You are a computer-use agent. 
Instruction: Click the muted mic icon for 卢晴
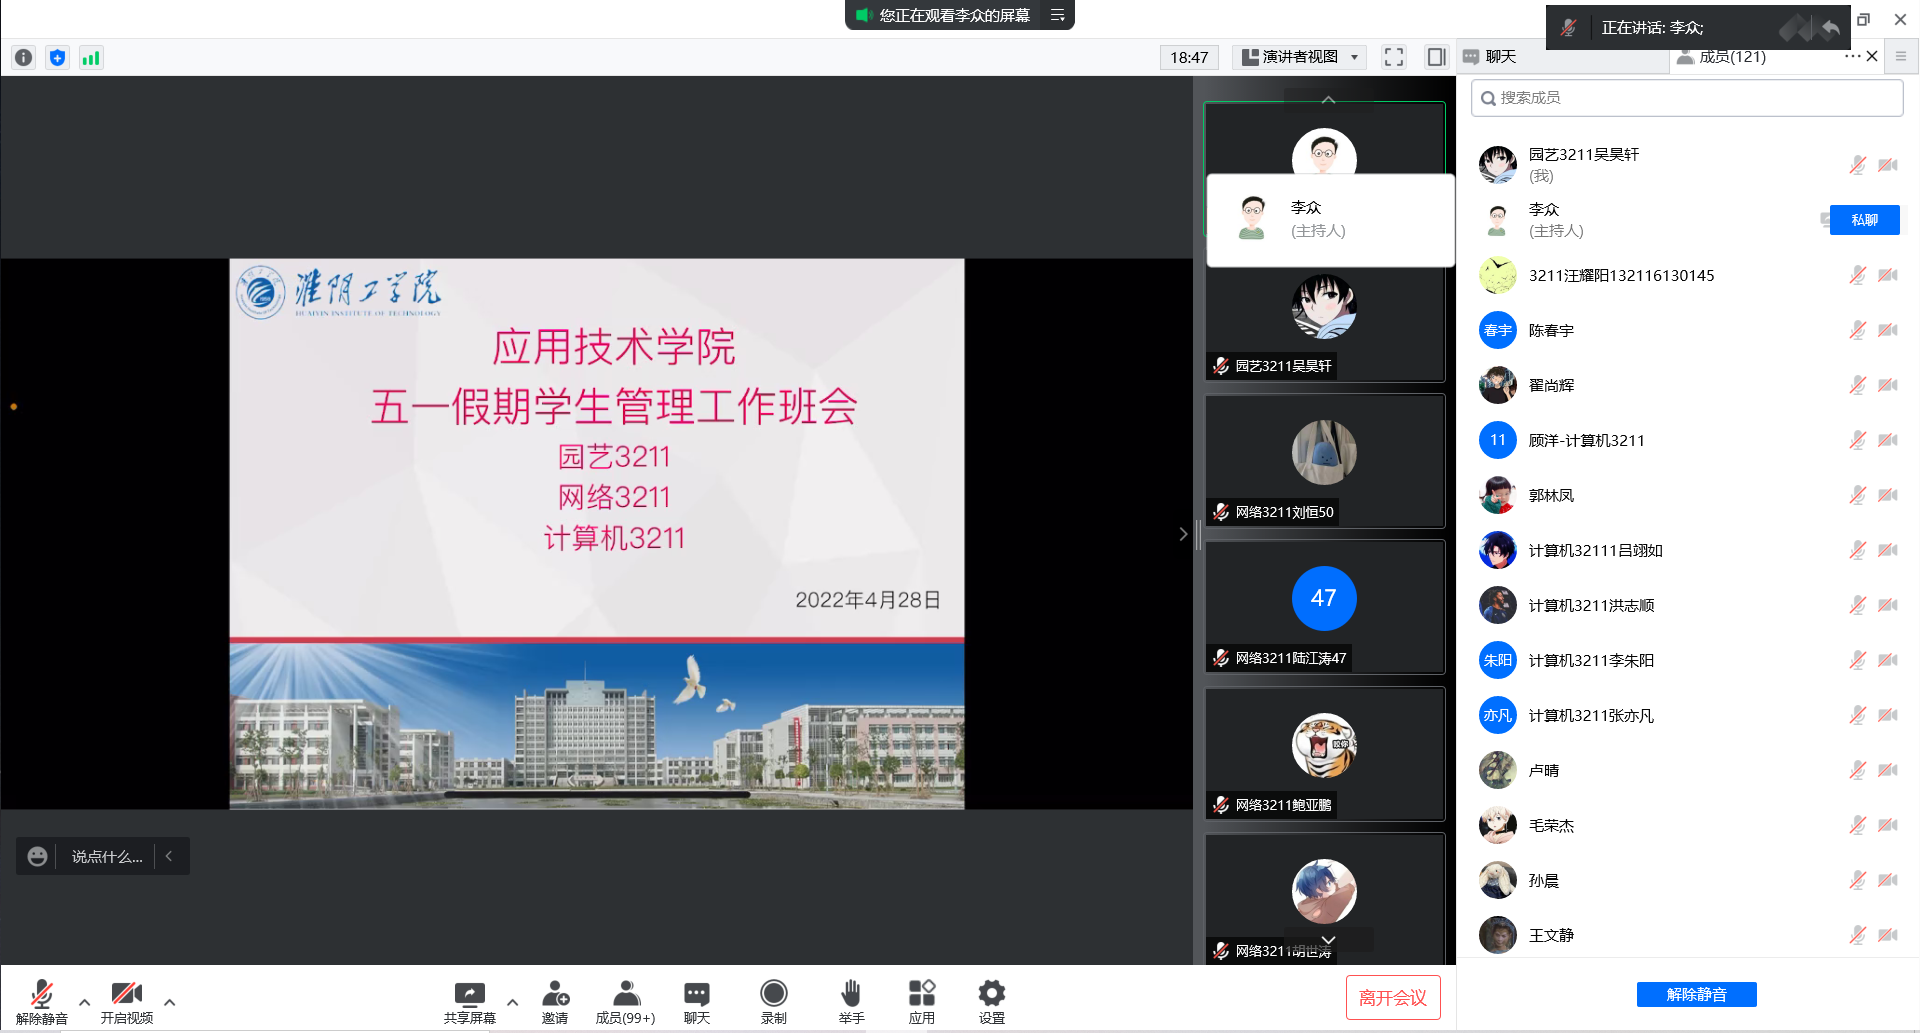1857,770
